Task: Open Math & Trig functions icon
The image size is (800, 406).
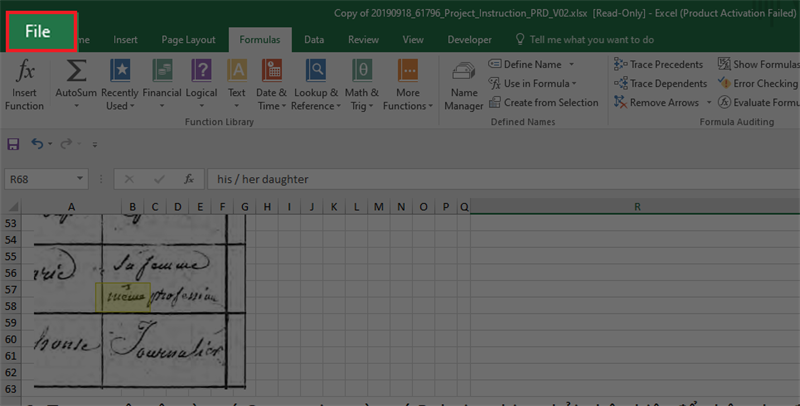Action: [x=362, y=70]
